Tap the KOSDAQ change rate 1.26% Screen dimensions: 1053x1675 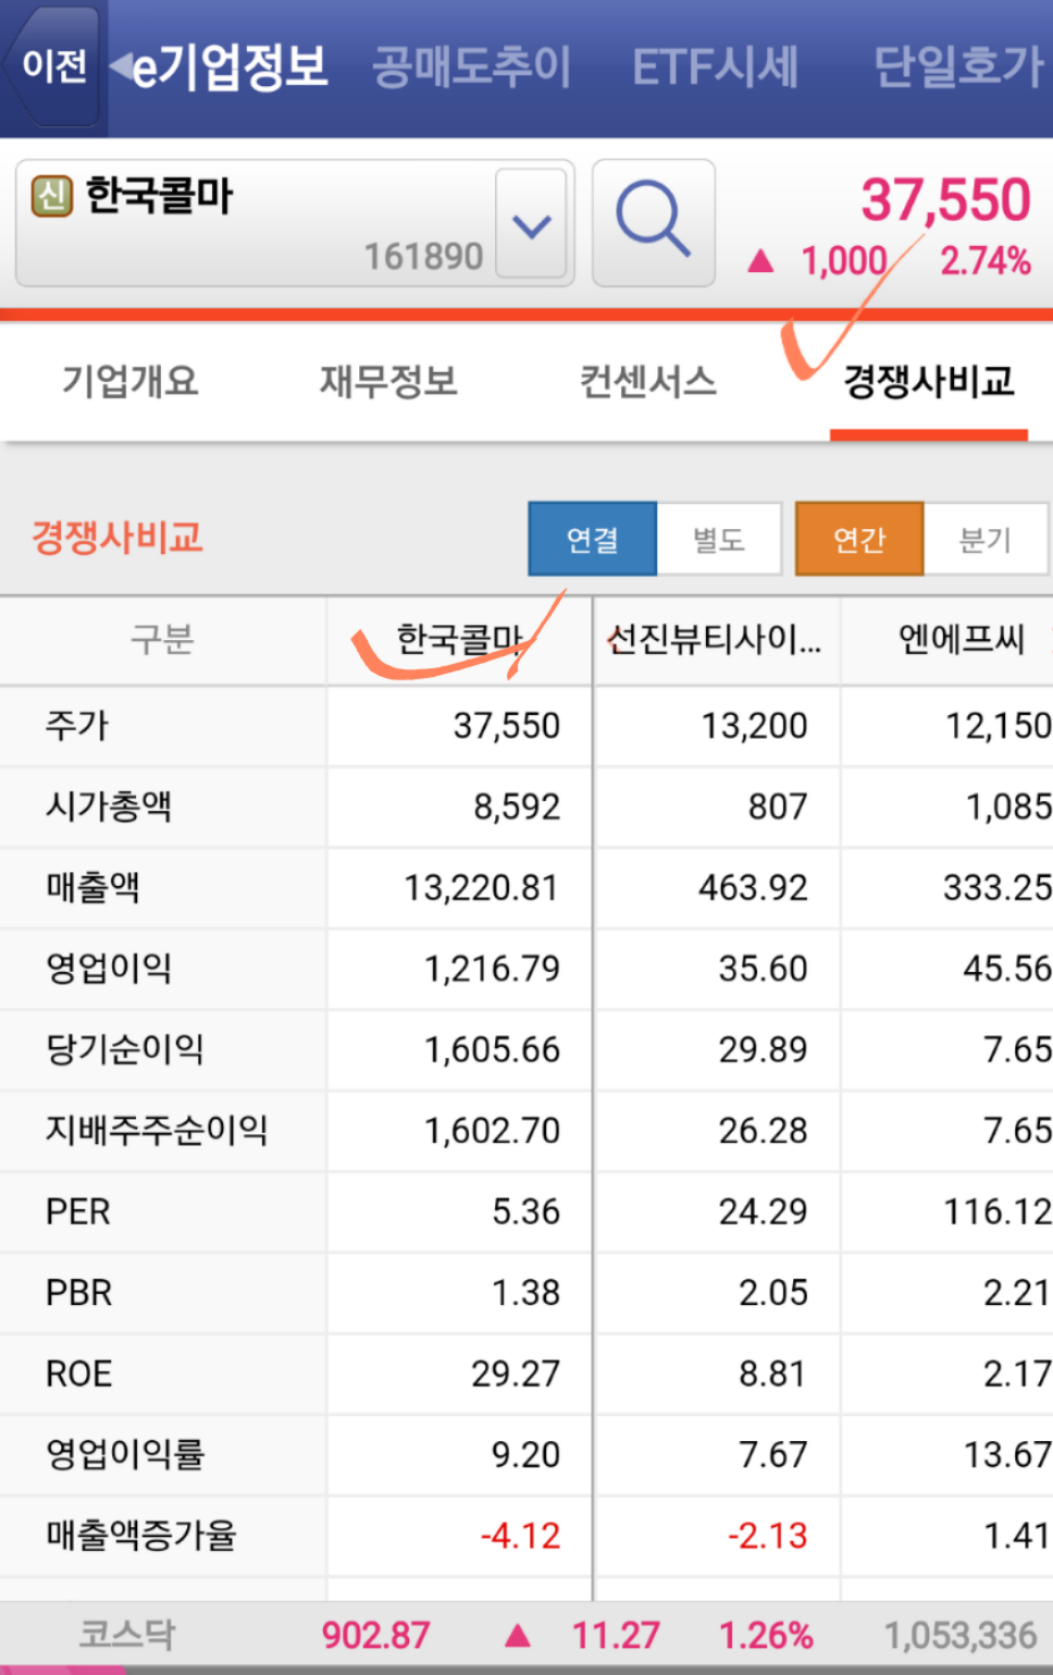pyautogui.click(x=766, y=1635)
